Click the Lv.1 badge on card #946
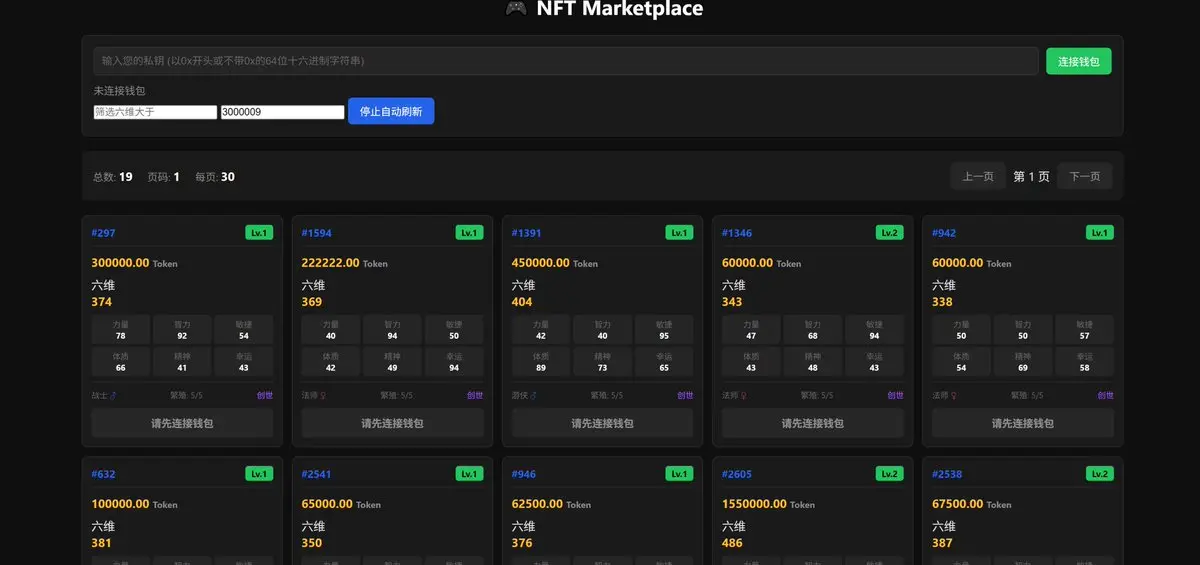 [x=679, y=474]
